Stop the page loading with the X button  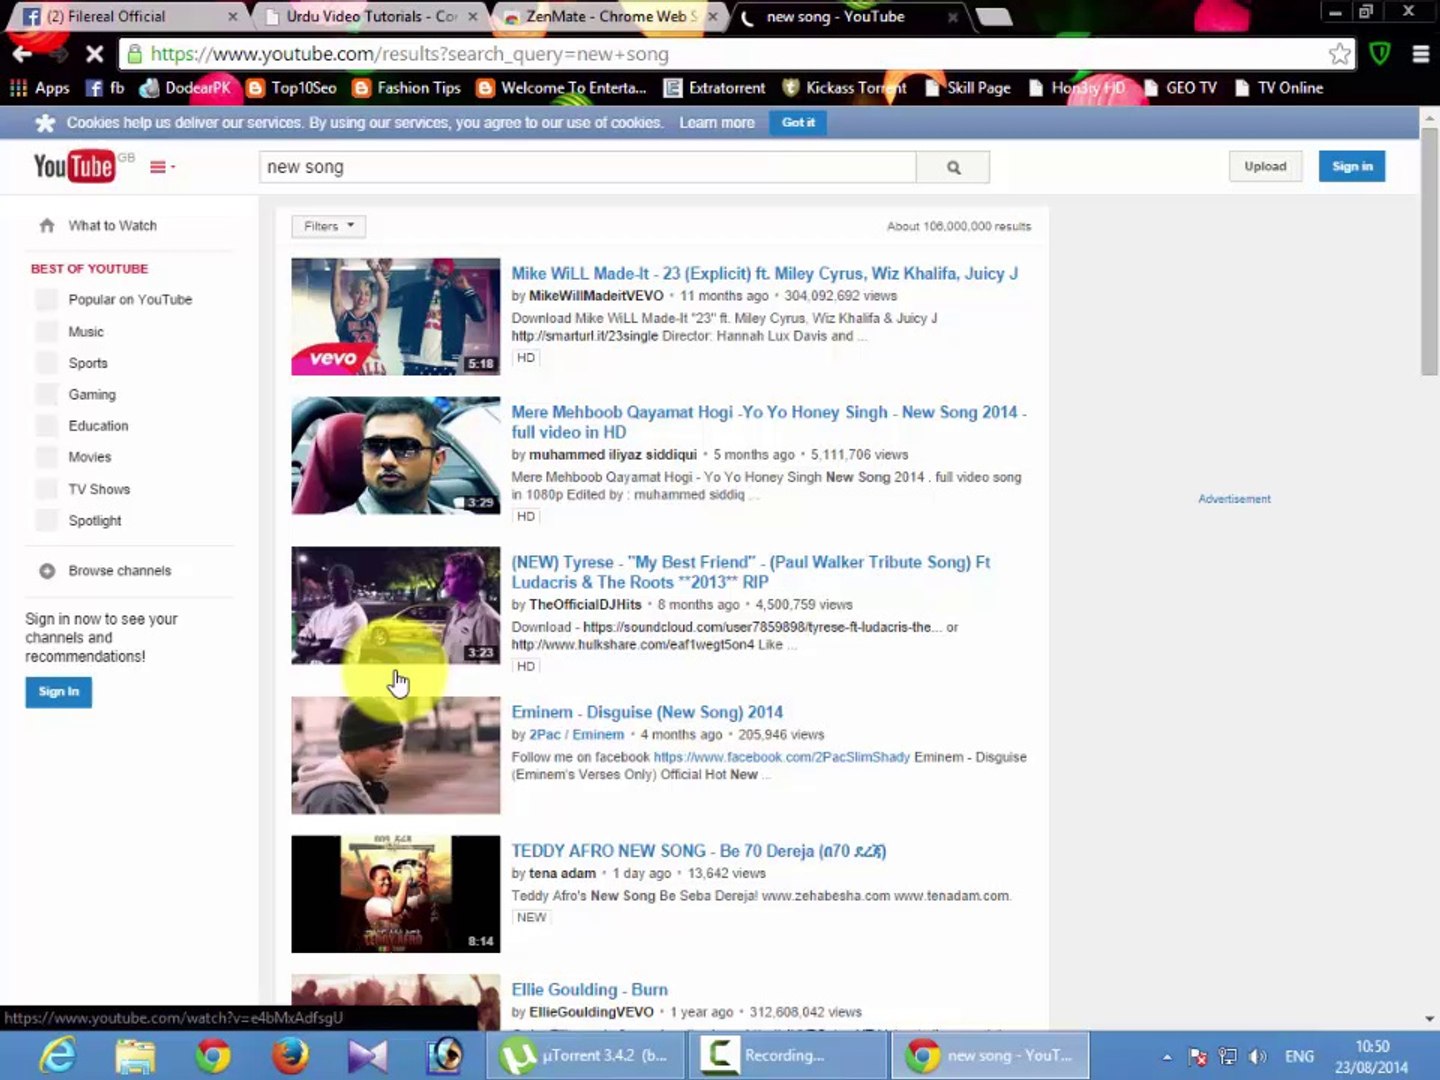(95, 54)
